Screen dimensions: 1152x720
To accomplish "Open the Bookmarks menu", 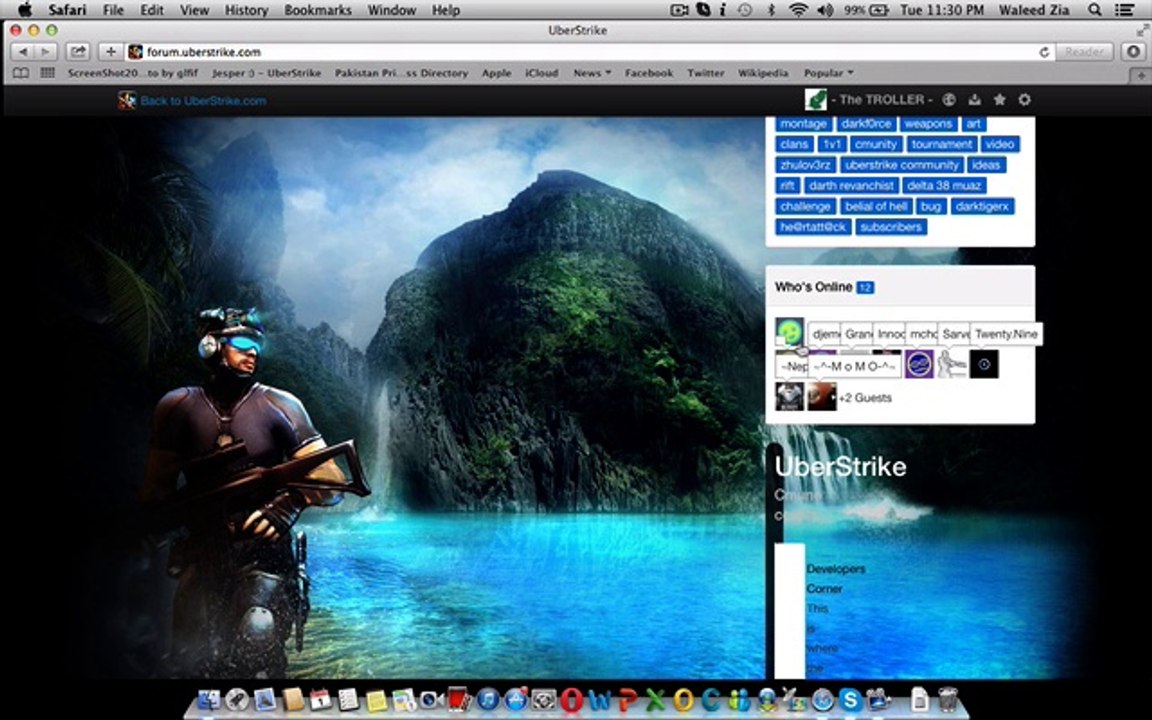I will [317, 10].
